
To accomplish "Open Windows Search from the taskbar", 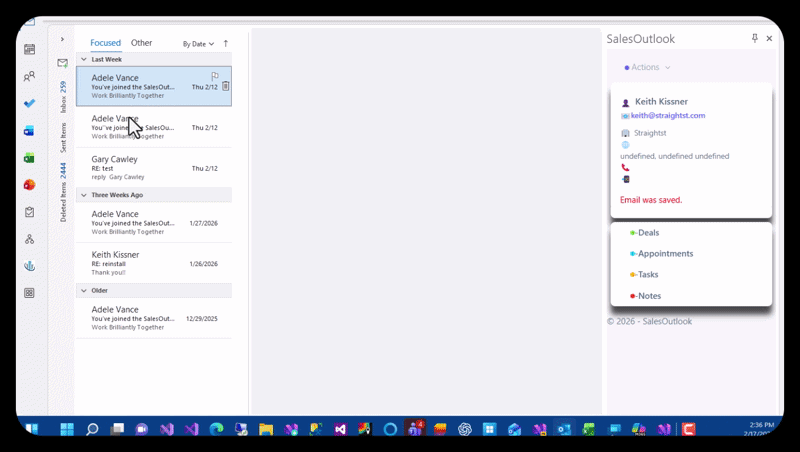I will click(x=92, y=429).
